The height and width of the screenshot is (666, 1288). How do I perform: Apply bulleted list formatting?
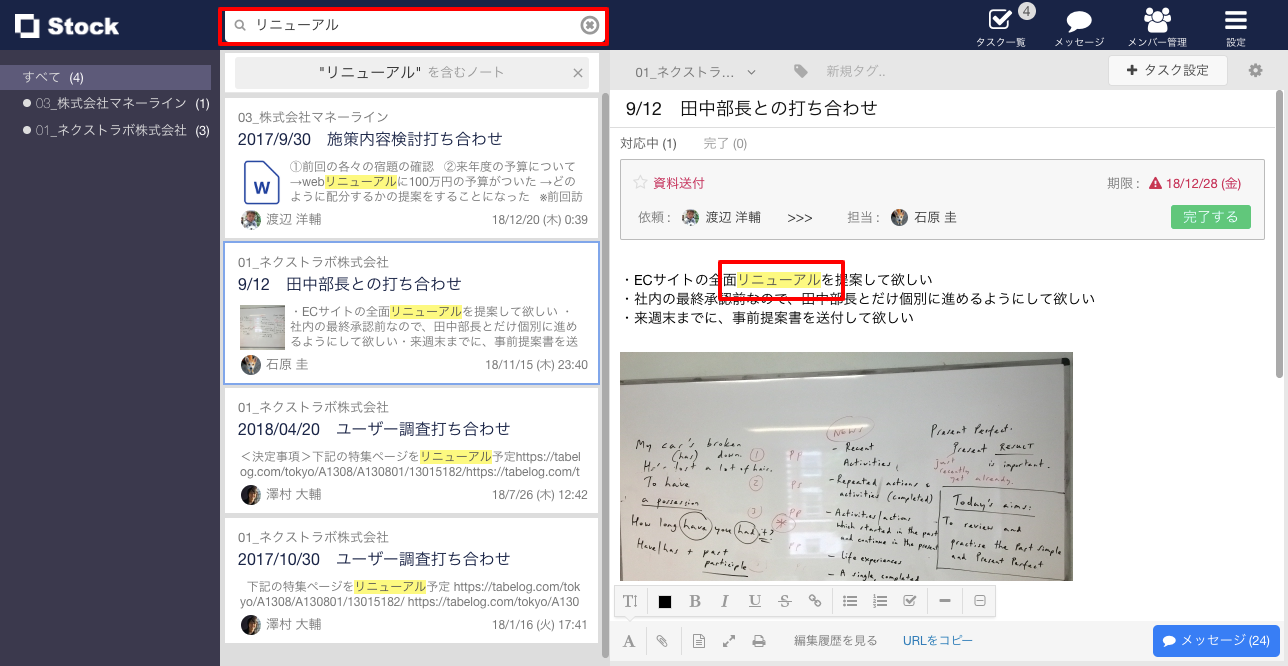[850, 600]
